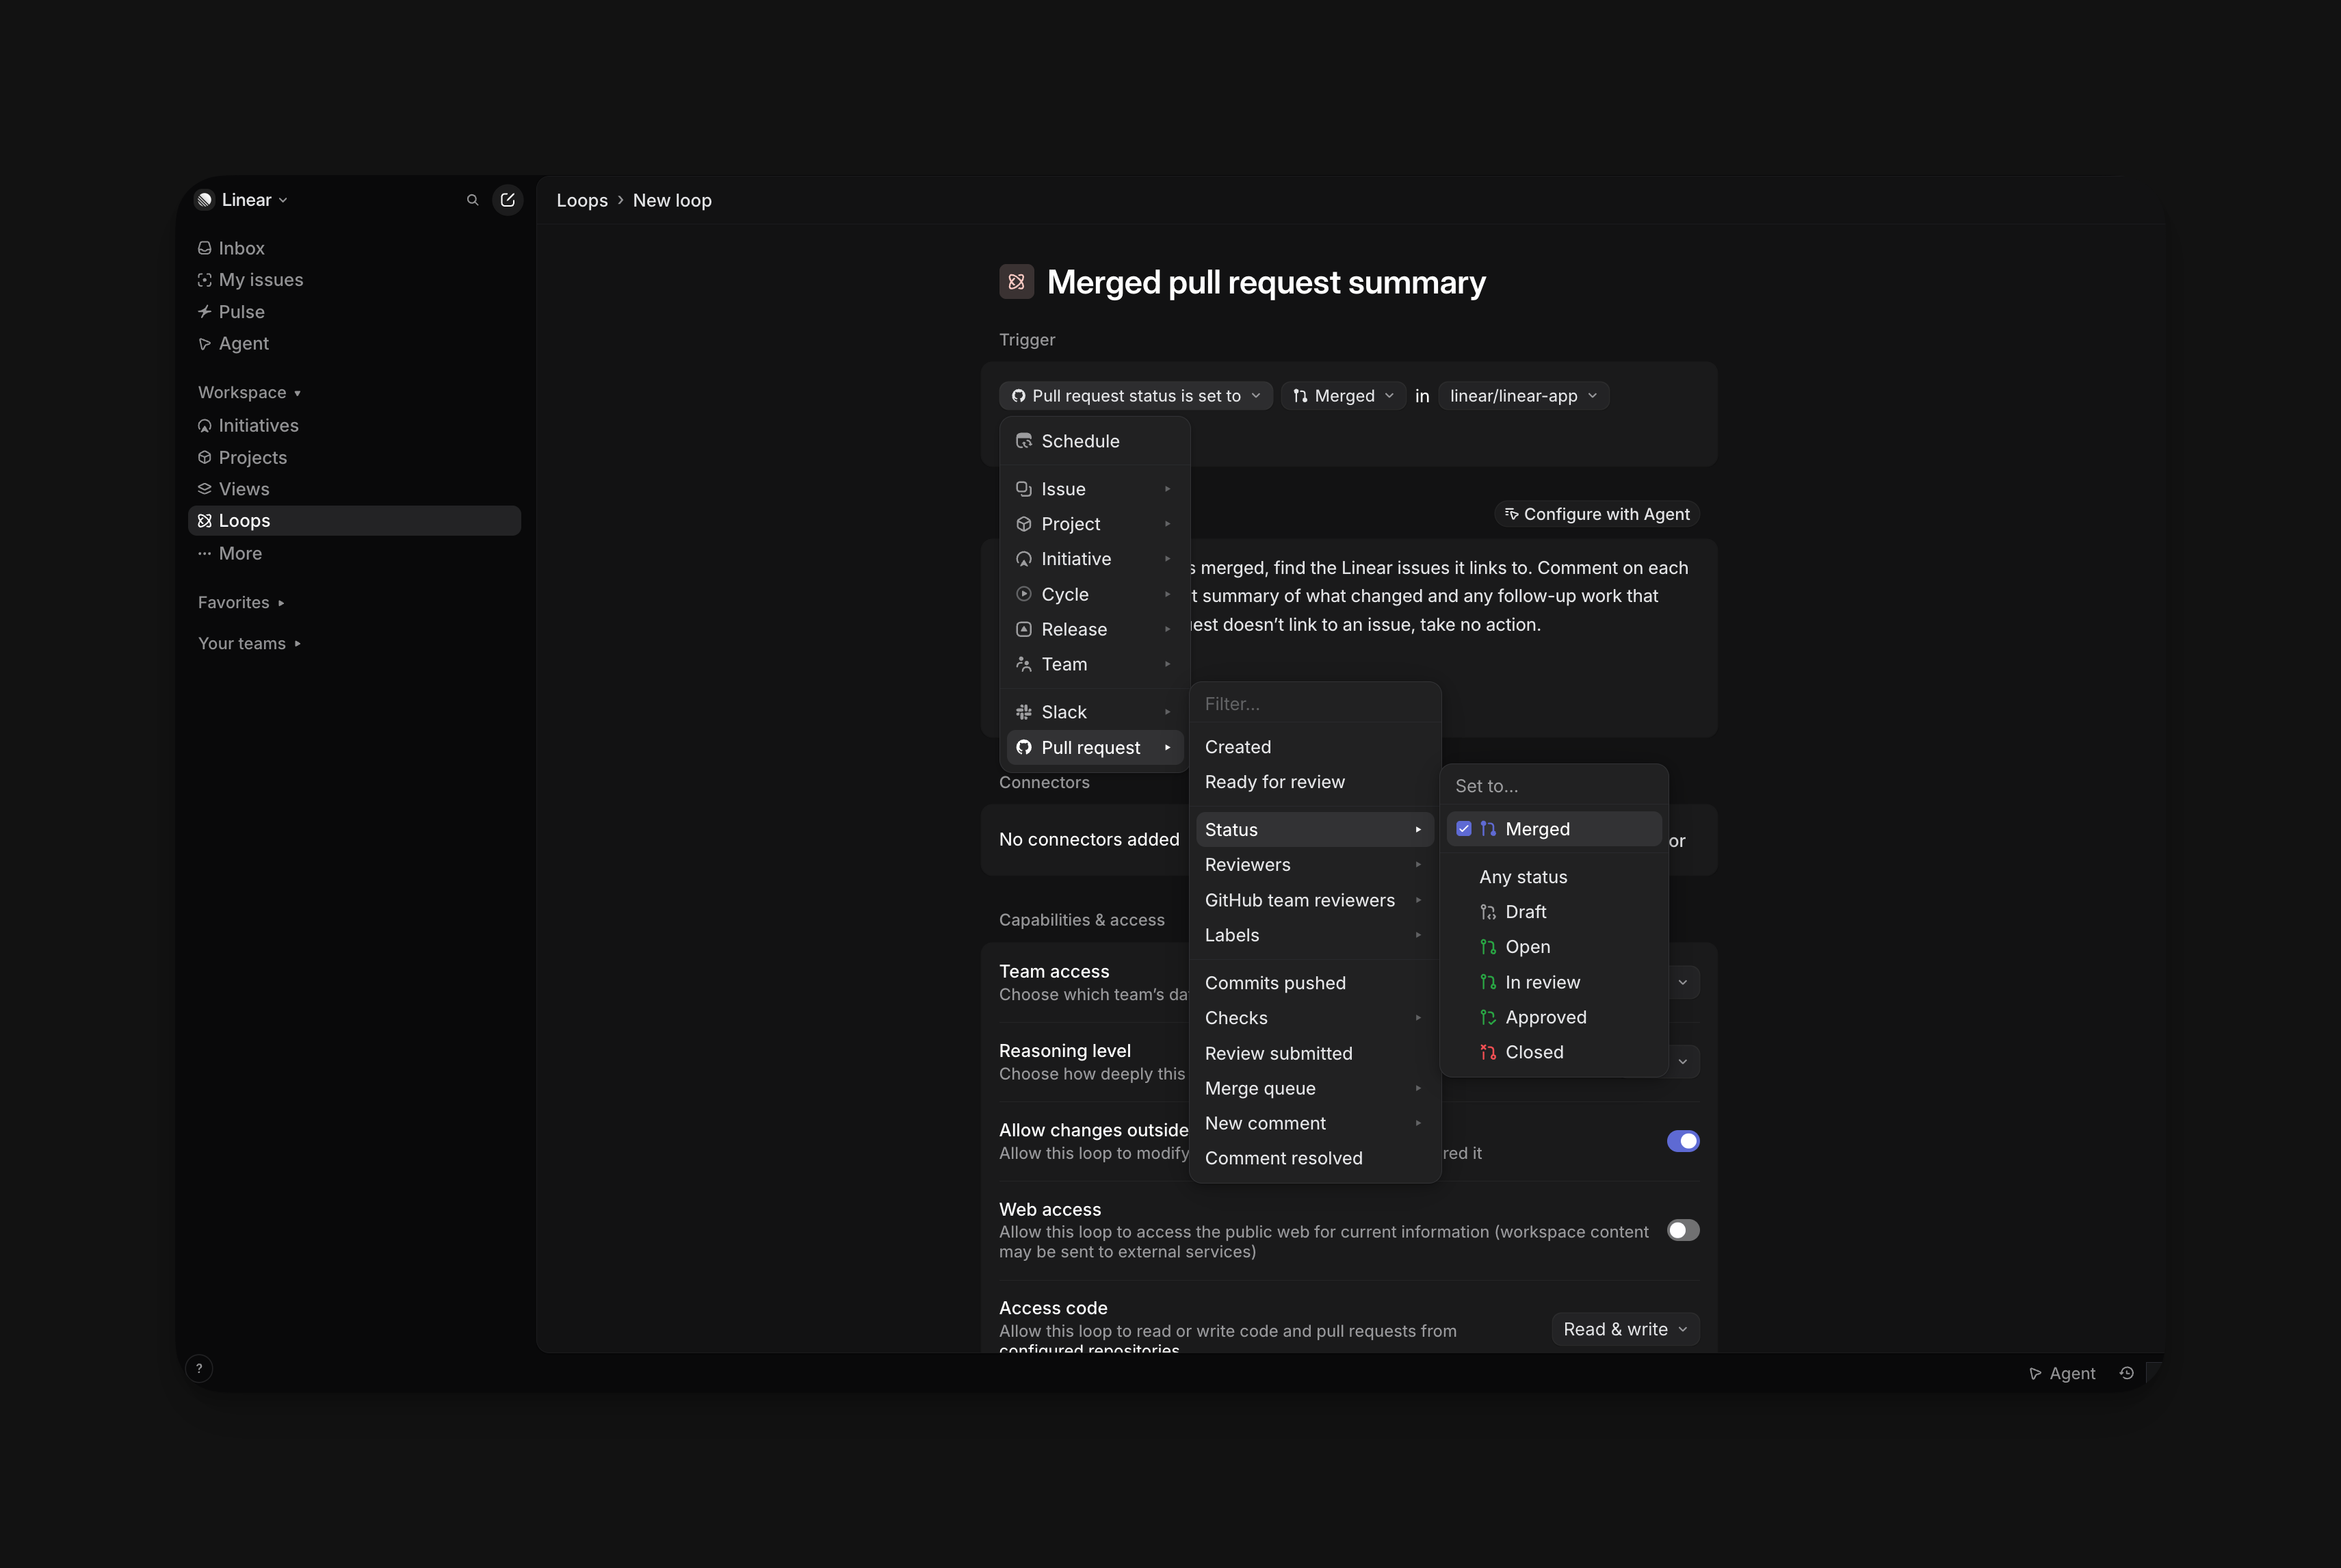Select the Closed status option
Viewport: 2341px width, 1568px height.
pyautogui.click(x=1553, y=1052)
